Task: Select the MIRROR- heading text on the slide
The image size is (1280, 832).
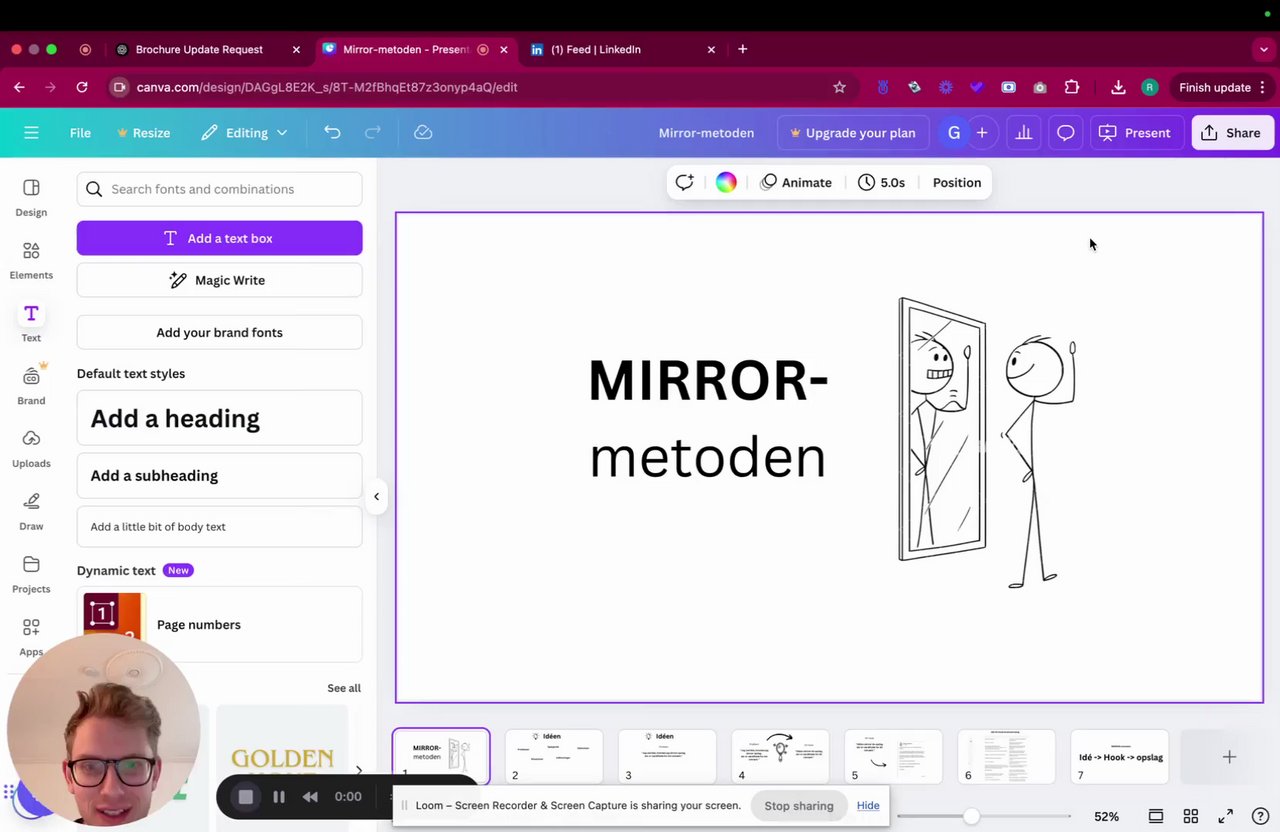Action: [708, 381]
